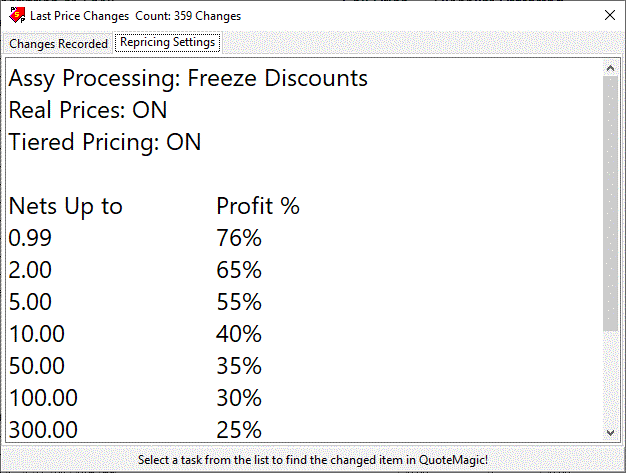Click the vertical scrollbar thumb
Viewport: 626px width, 473px height.
pyautogui.click(x=611, y=200)
